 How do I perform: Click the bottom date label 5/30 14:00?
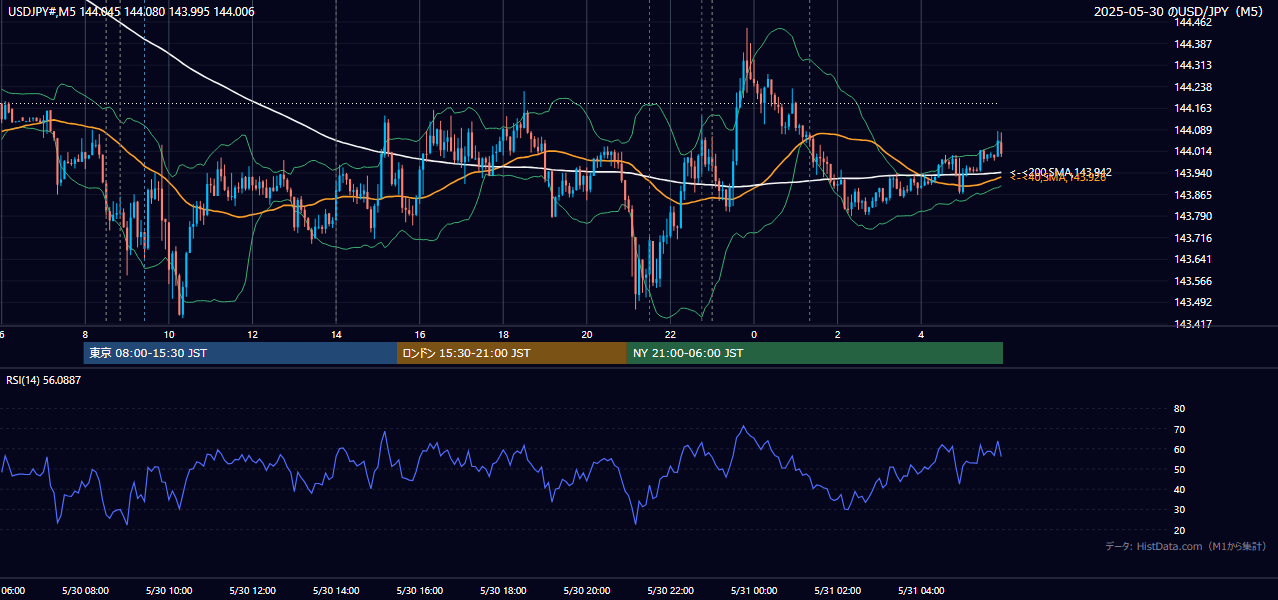(x=336, y=591)
